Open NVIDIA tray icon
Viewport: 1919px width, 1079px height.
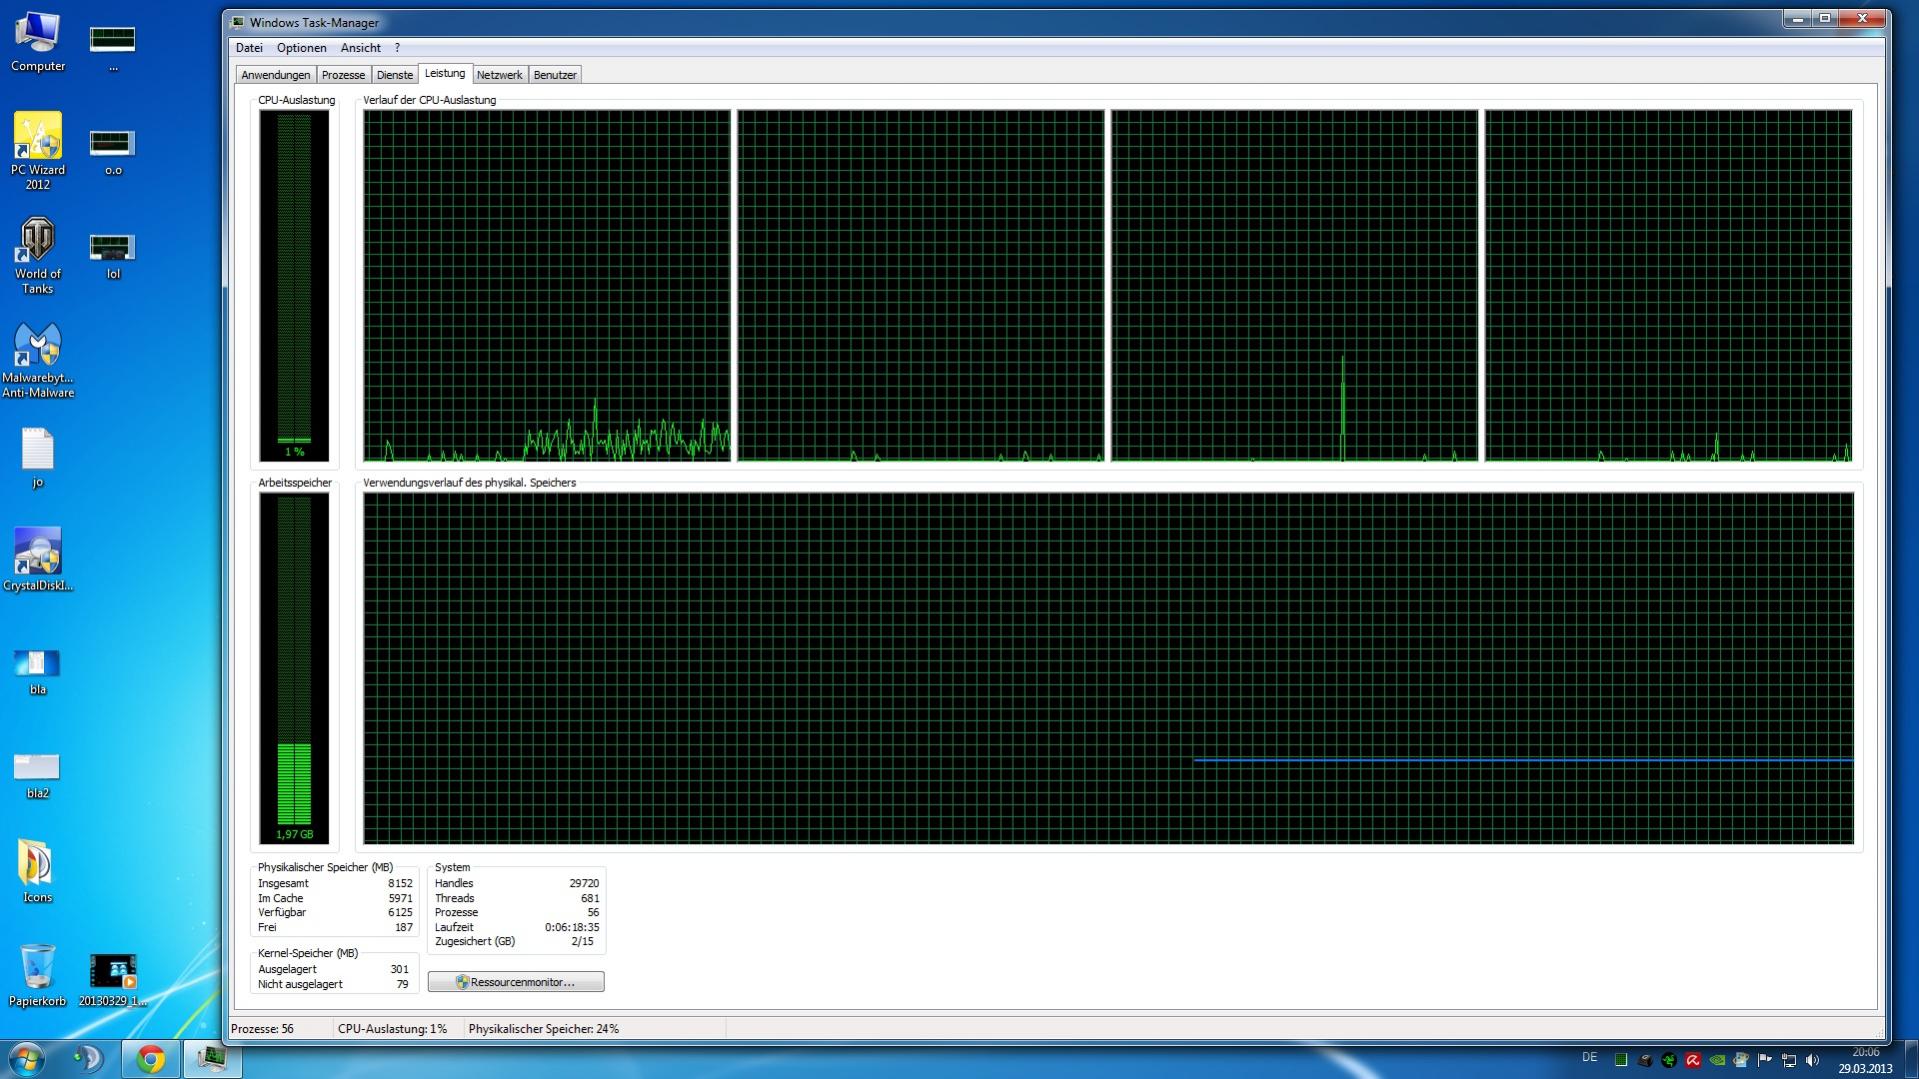tap(1717, 1060)
